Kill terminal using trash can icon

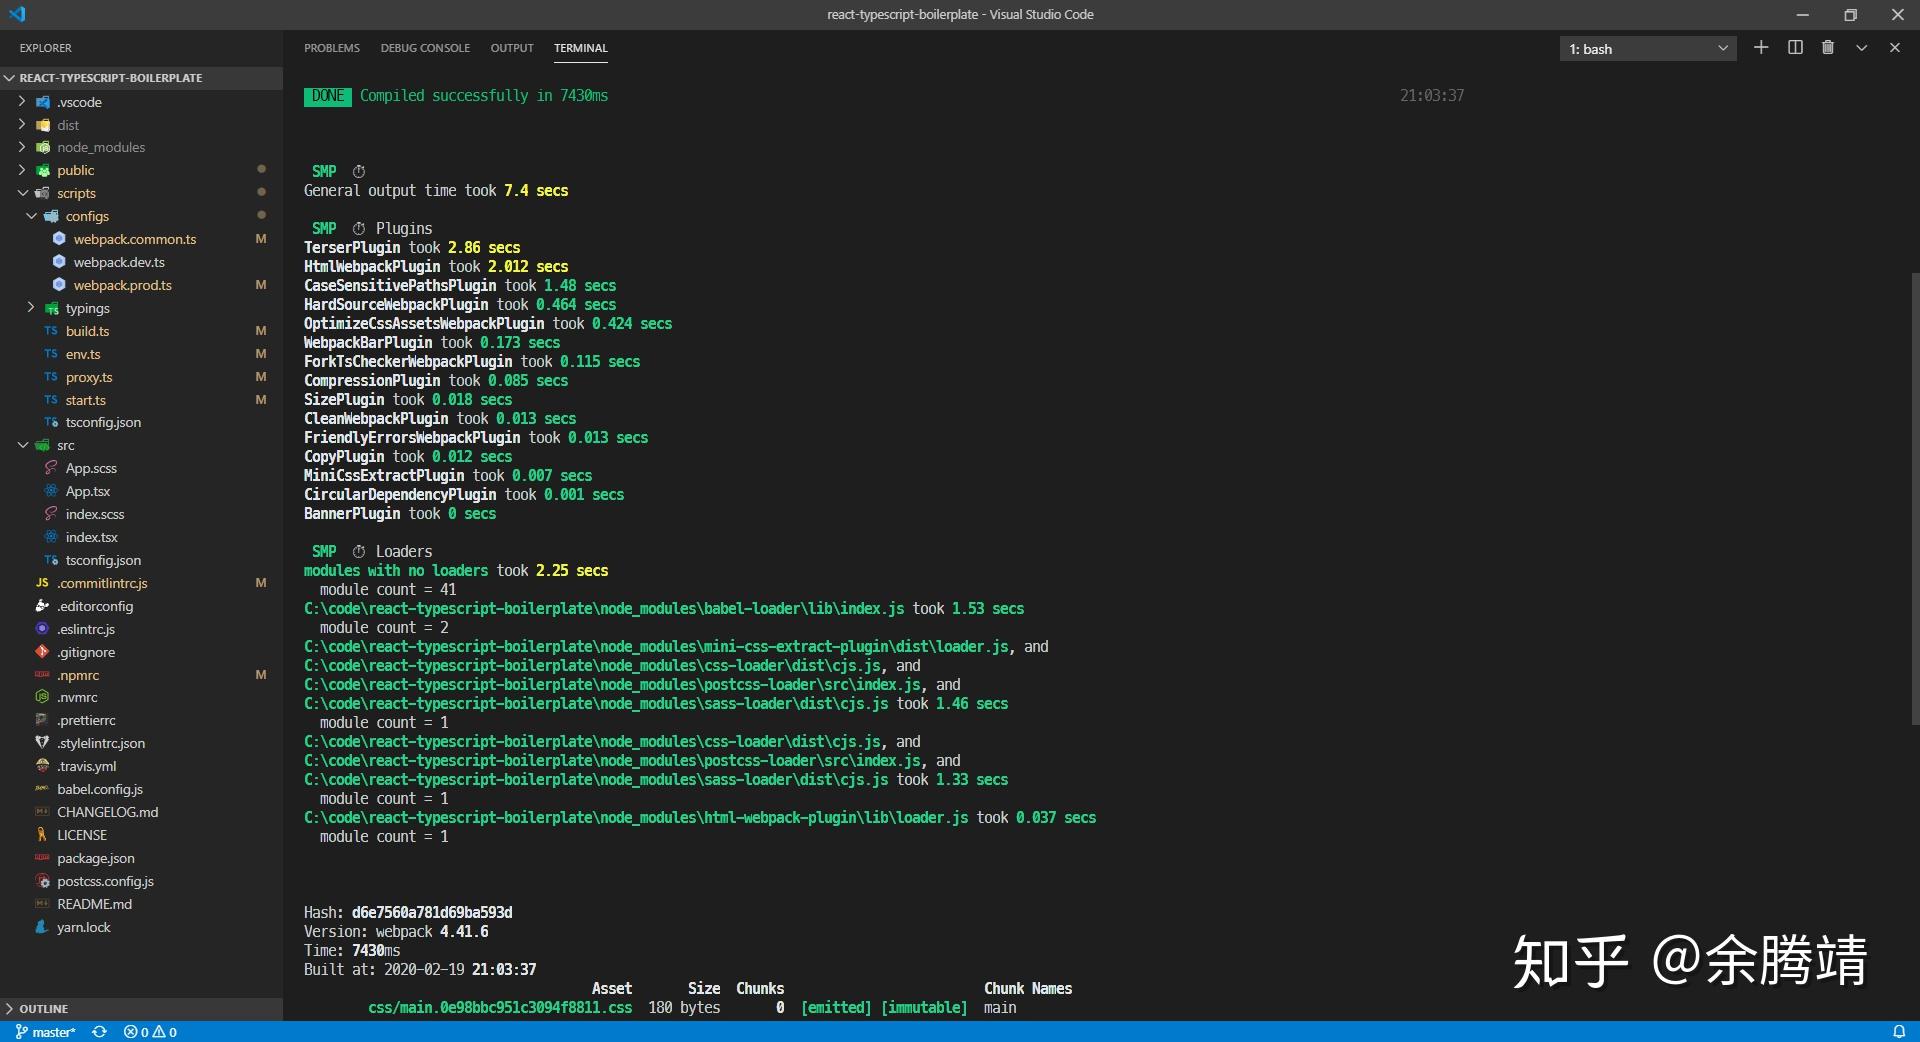[1828, 48]
